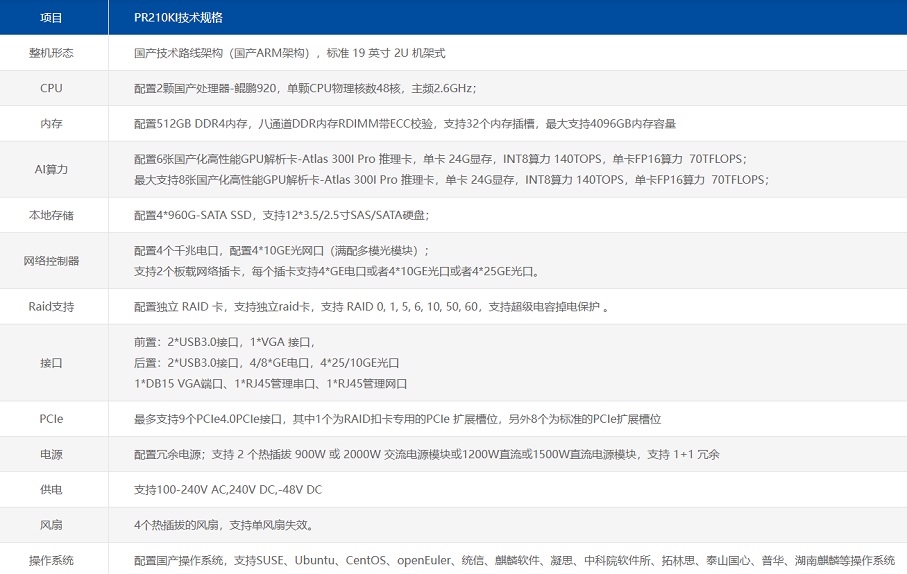Screen dimensions: 907x574
Task: Click the '配置512GB DDR4内存' description
Action: tap(405, 124)
